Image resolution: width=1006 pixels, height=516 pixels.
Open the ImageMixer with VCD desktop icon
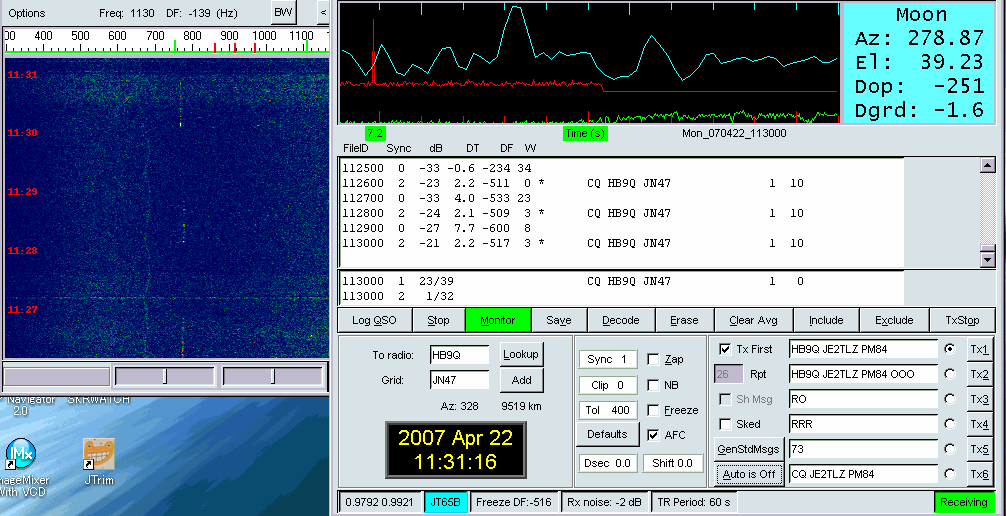click(x=21, y=456)
